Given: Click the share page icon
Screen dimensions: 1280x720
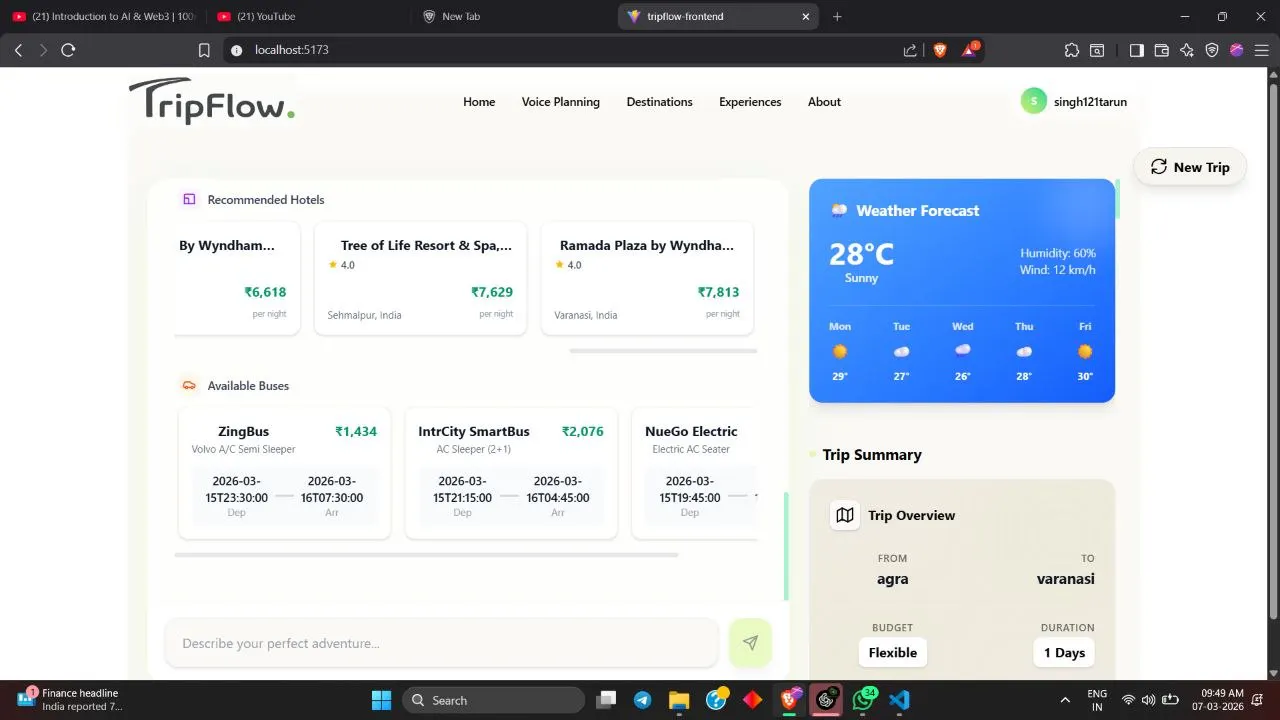Looking at the screenshot, I should 910,50.
